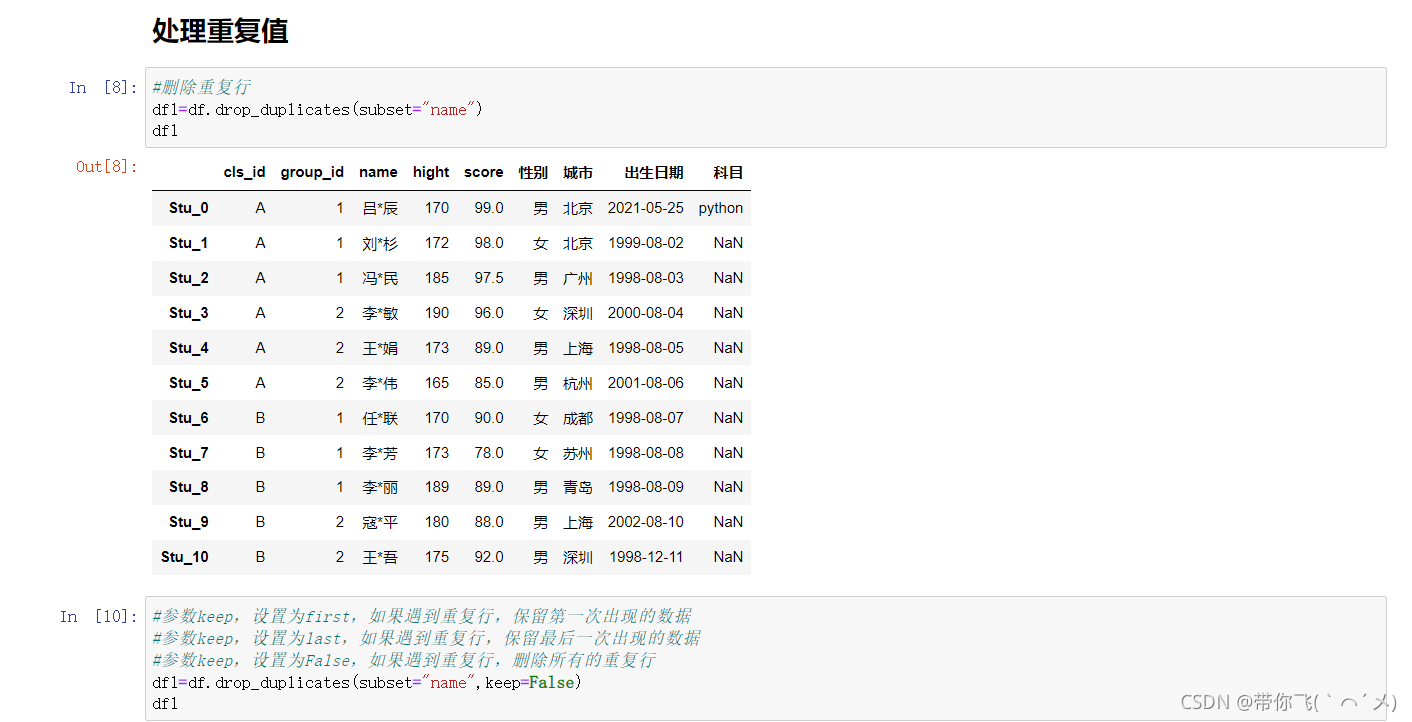1412x722 pixels.
Task: Click the name cell 李*丽
Action: [380, 487]
